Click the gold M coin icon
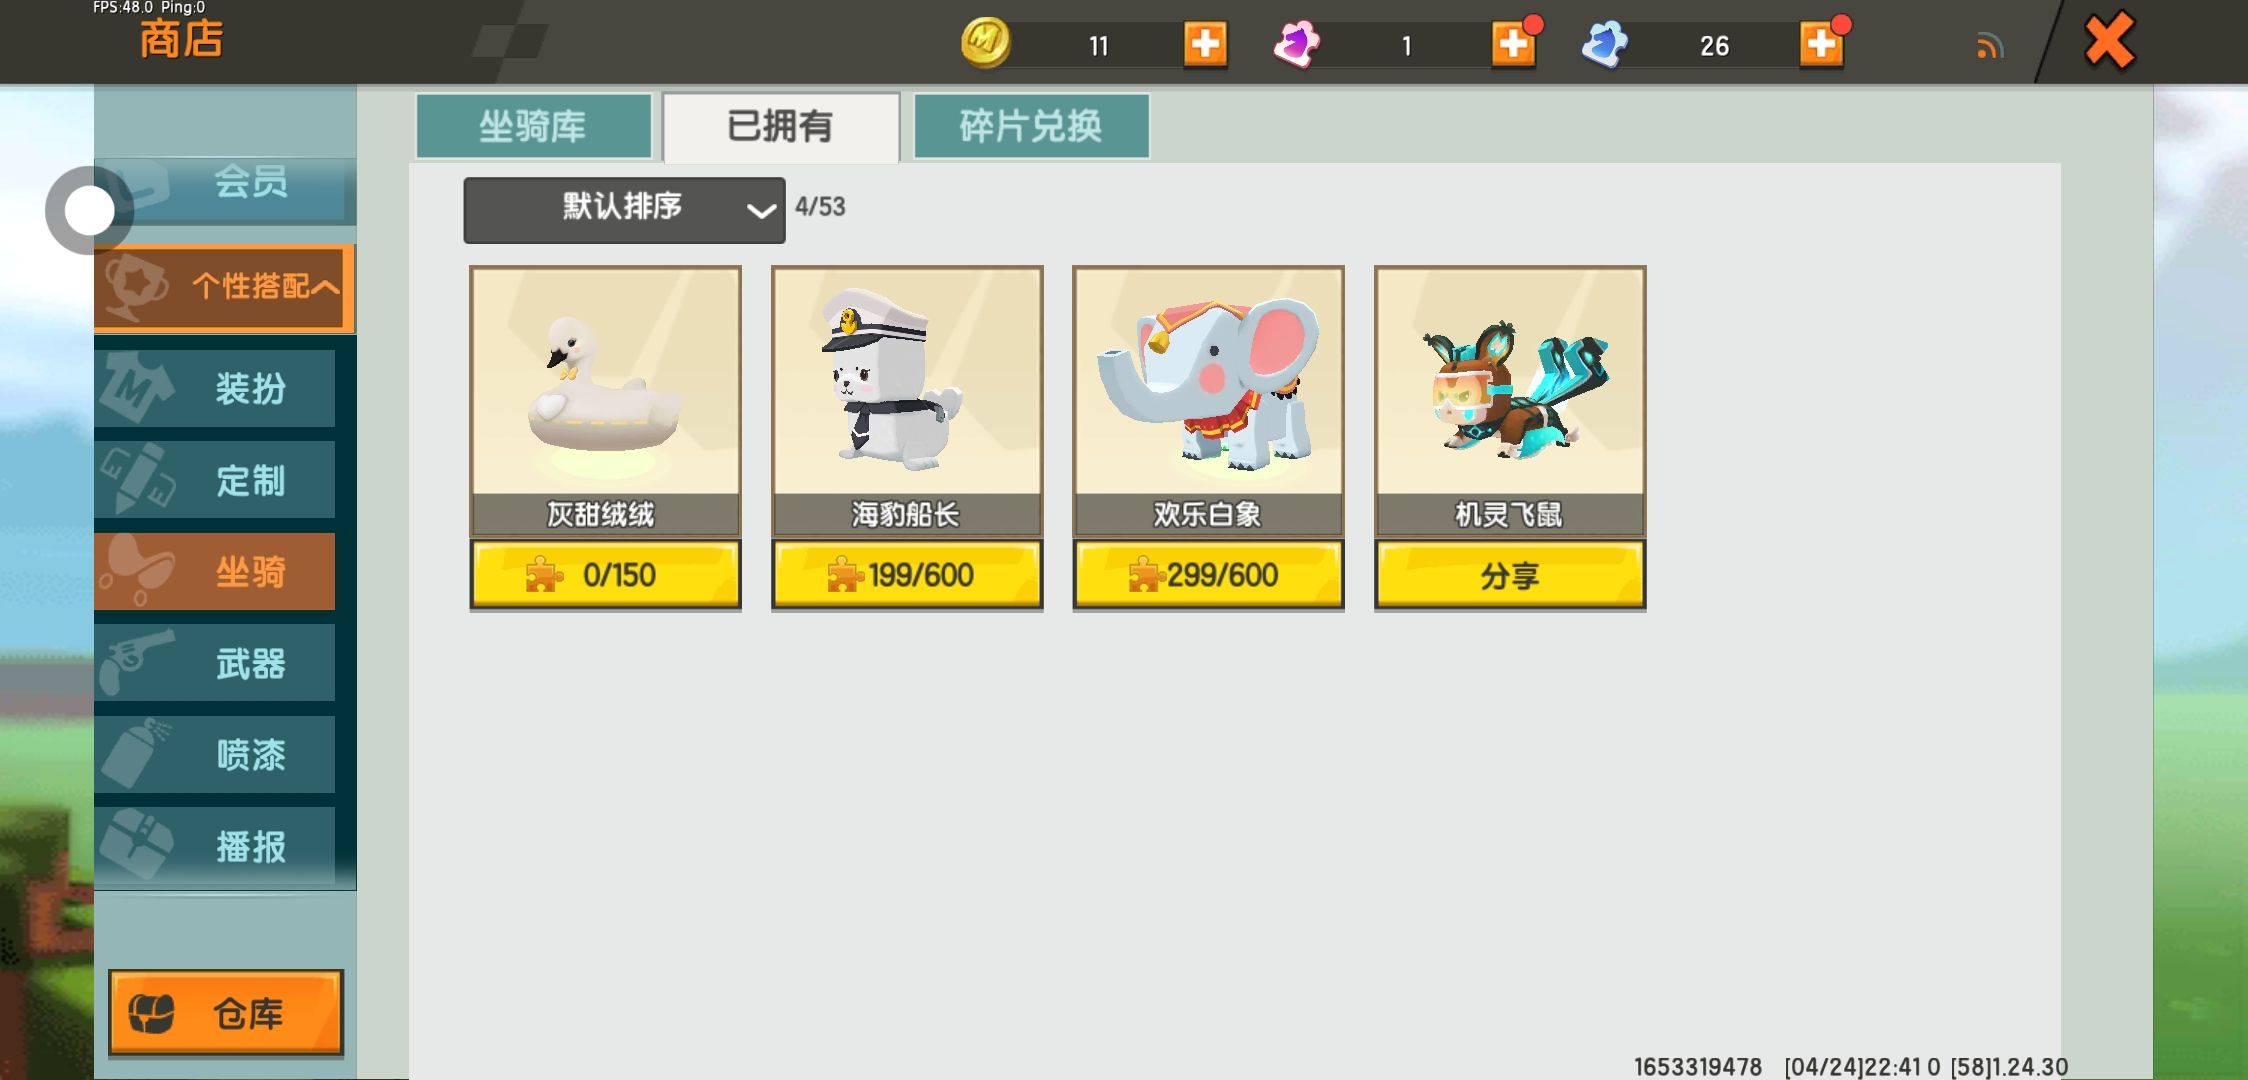 pos(985,44)
